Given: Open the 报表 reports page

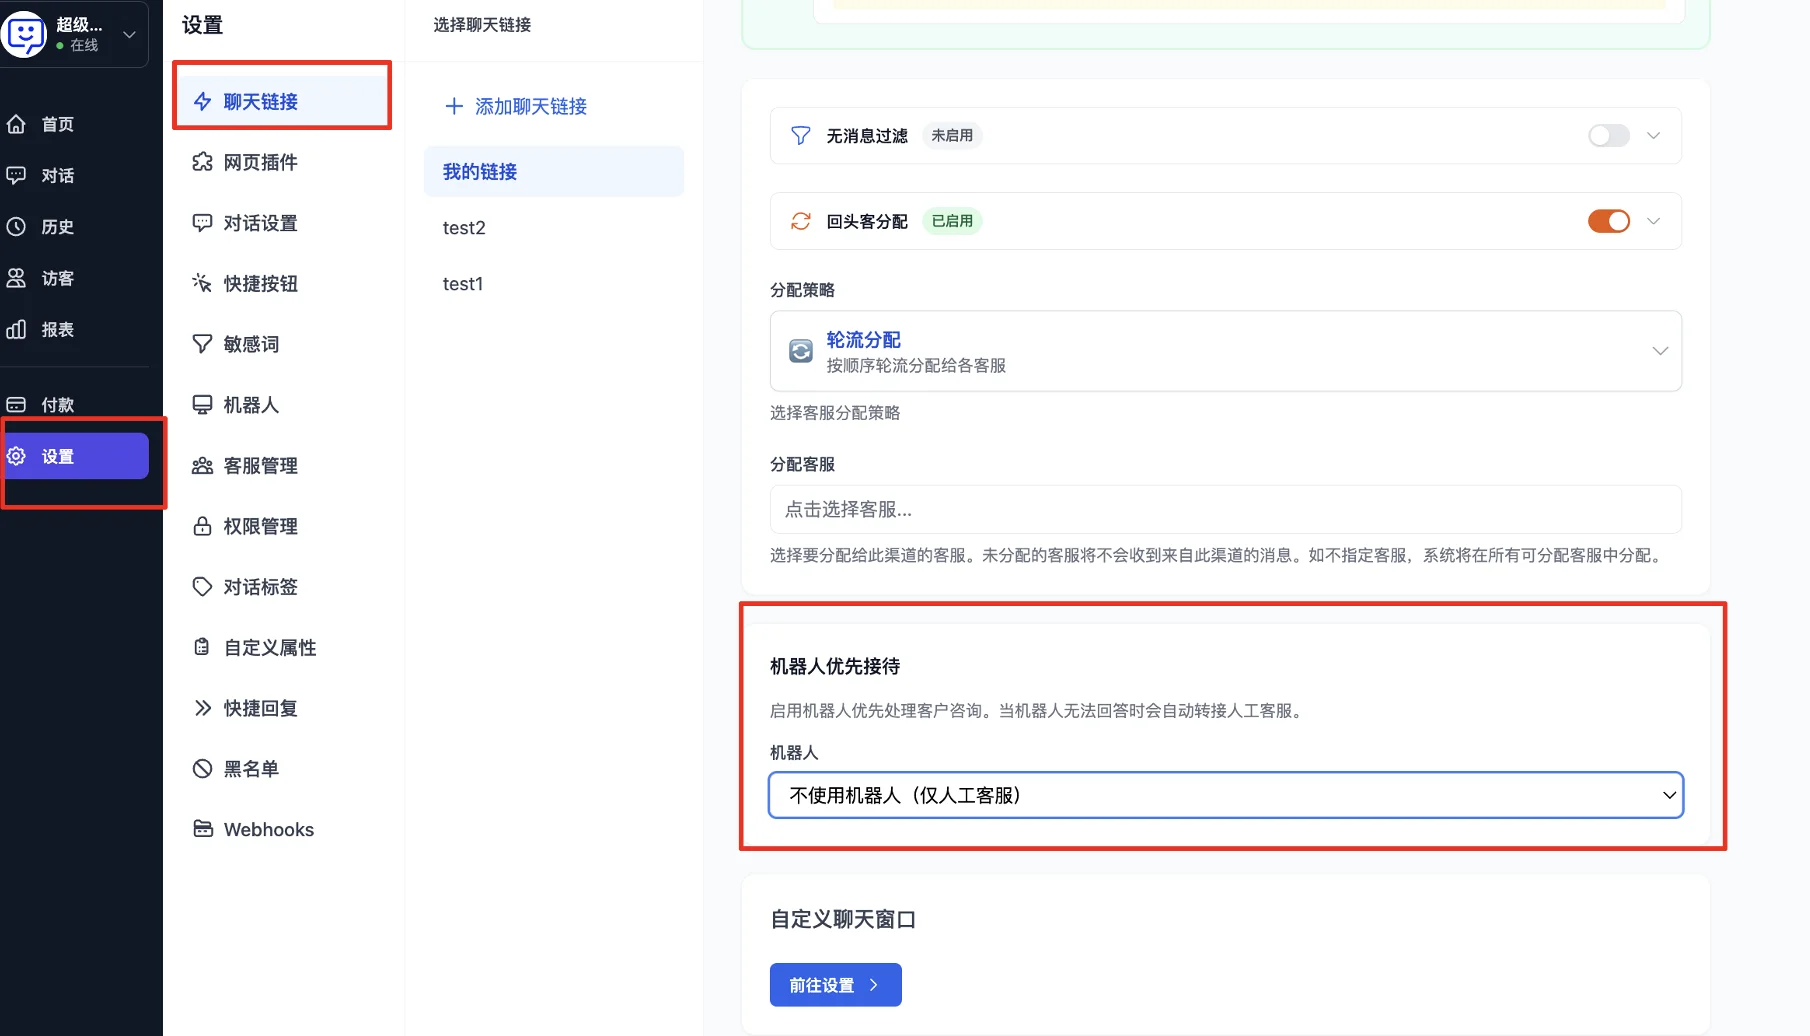Looking at the screenshot, I should pos(57,329).
